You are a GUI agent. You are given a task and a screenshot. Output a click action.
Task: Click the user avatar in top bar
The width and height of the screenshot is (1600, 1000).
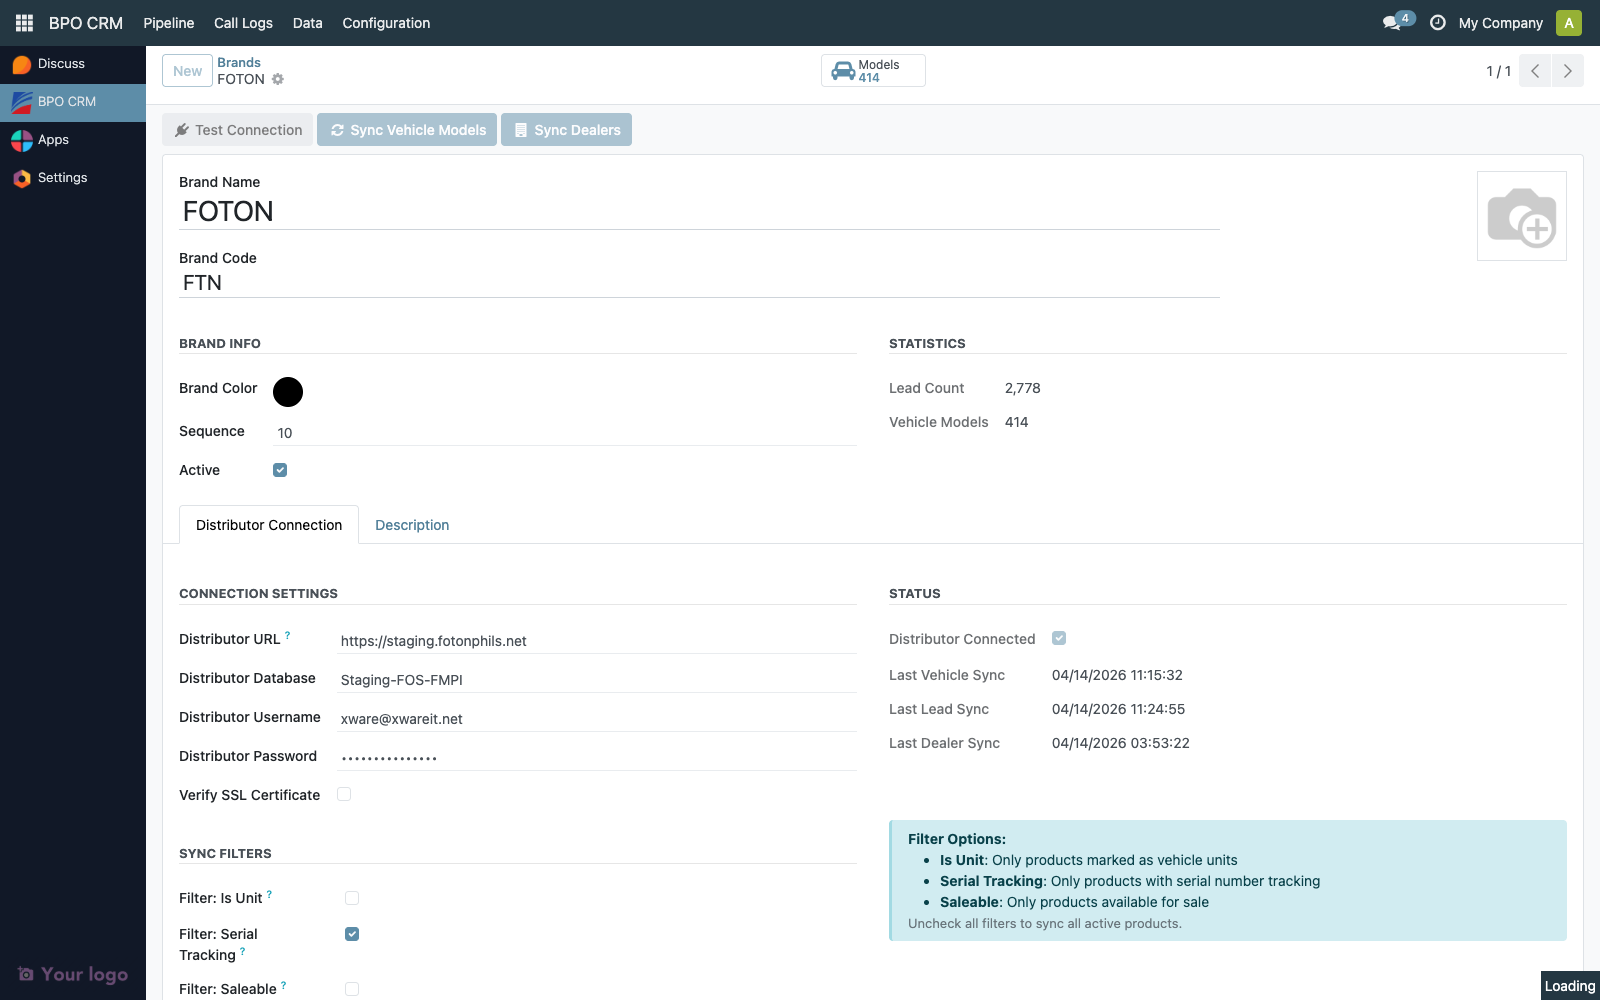(1568, 23)
